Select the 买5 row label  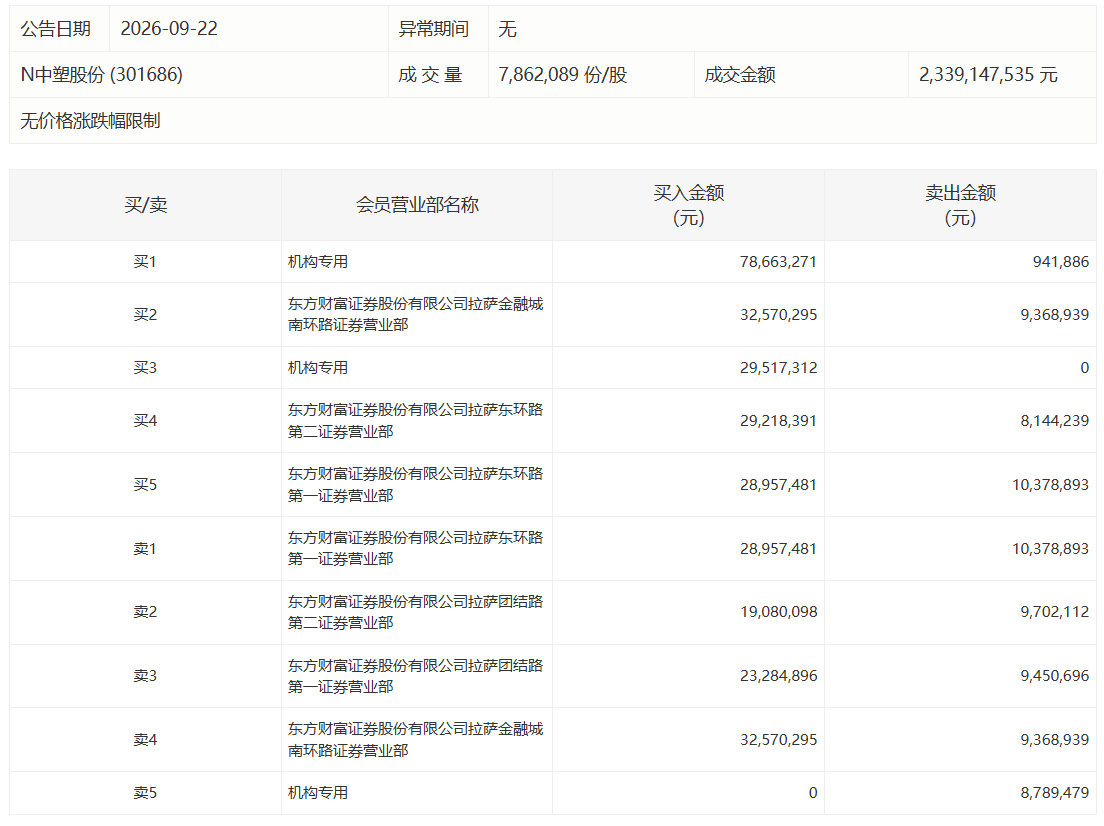[x=145, y=485]
